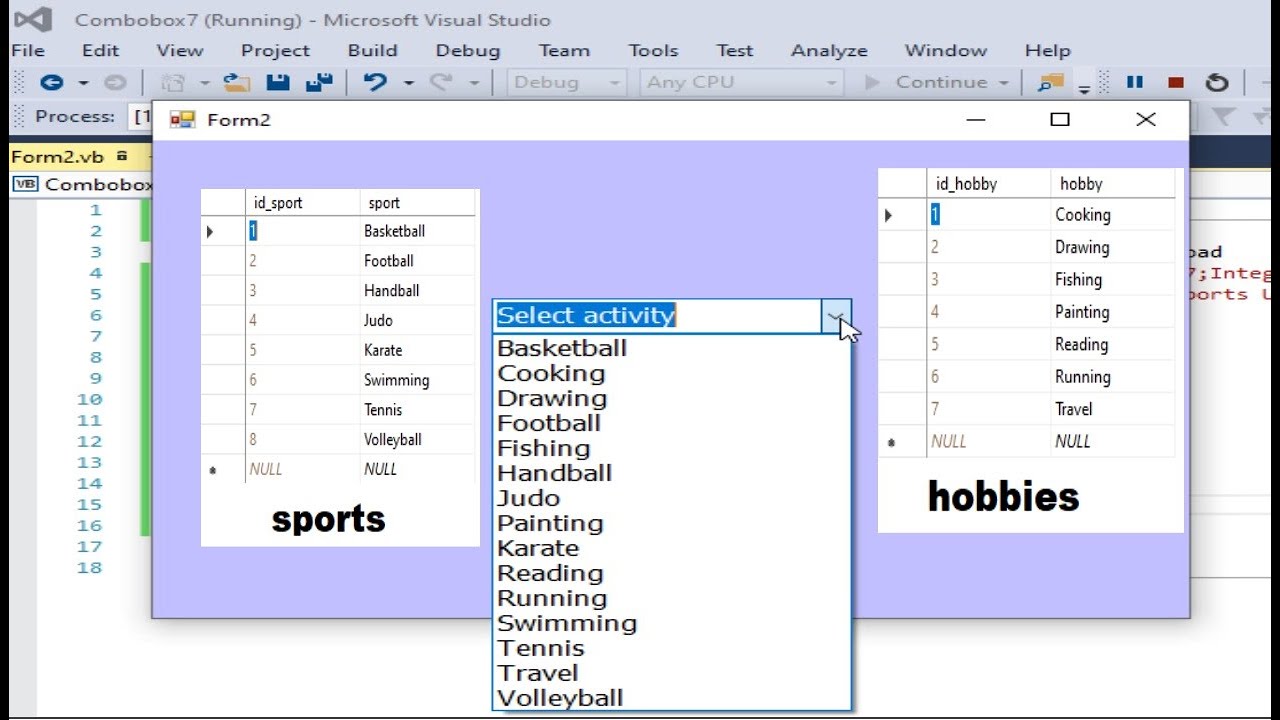Viewport: 1280px width, 720px height.
Task: Click the Select activity text field
Action: [657, 316]
